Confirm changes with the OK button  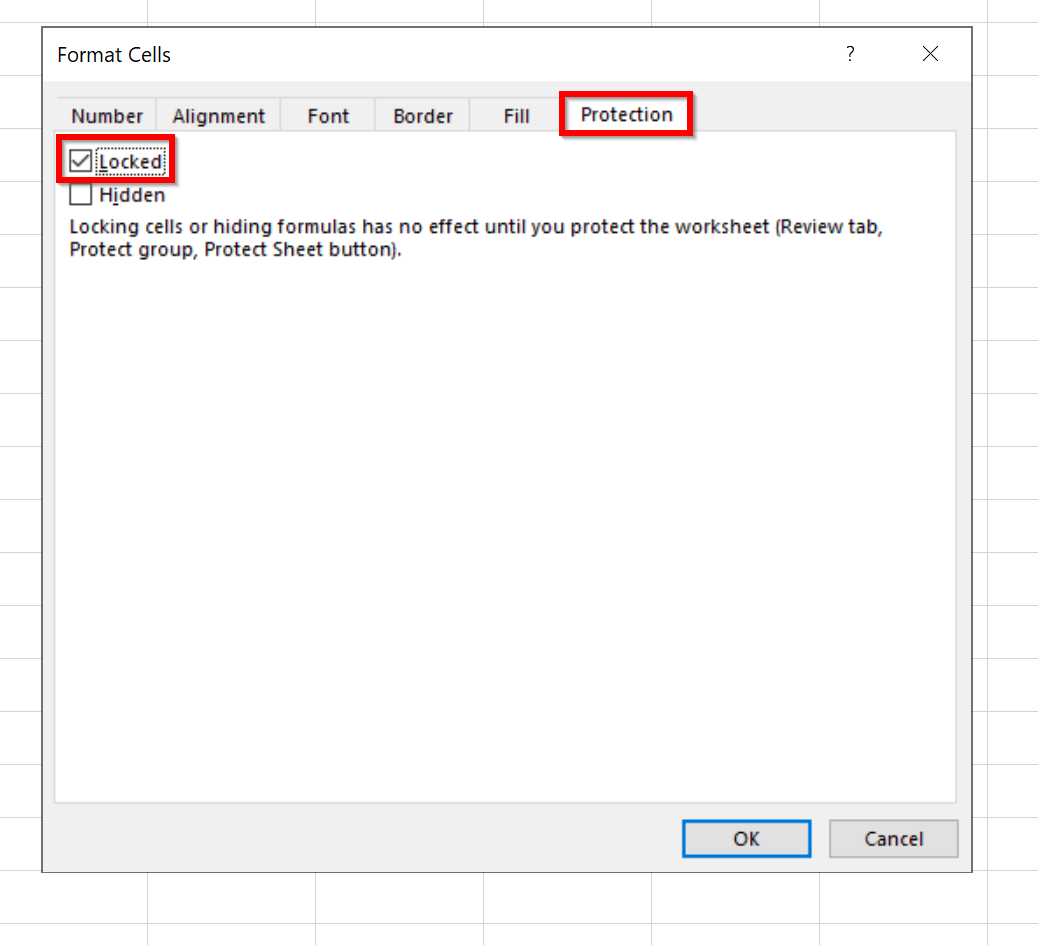(746, 838)
